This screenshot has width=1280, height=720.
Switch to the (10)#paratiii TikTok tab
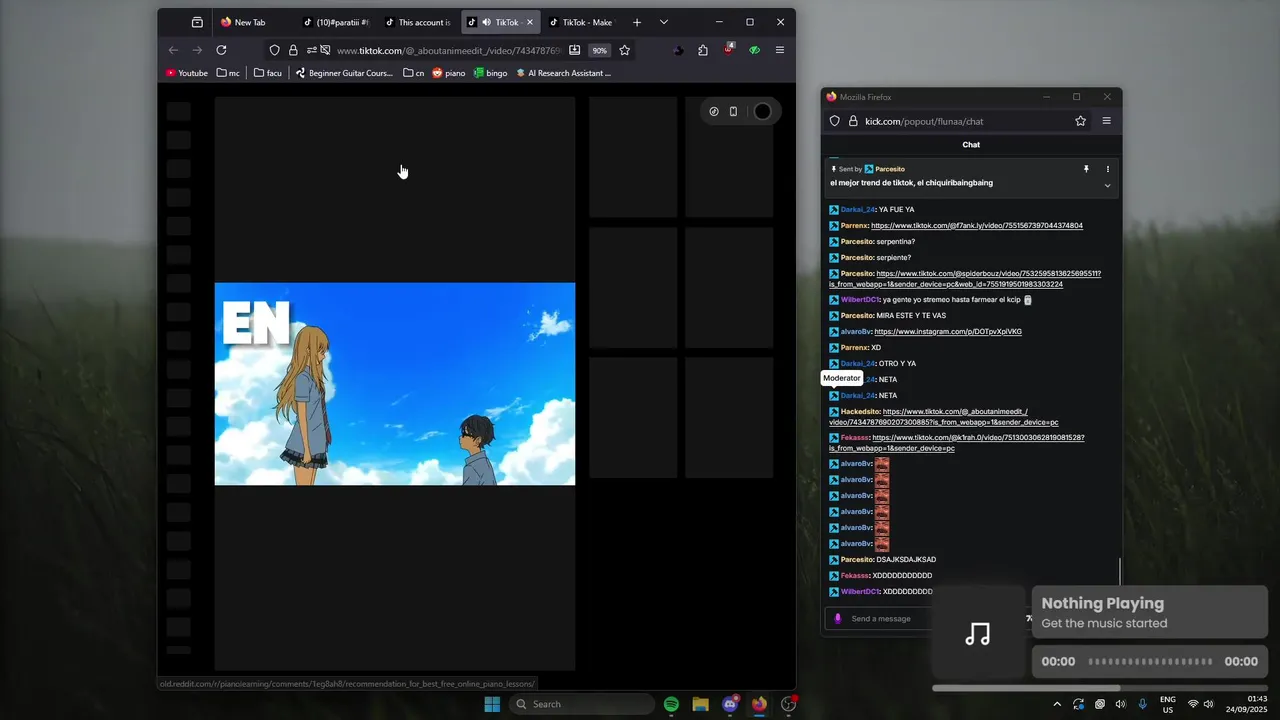337,22
